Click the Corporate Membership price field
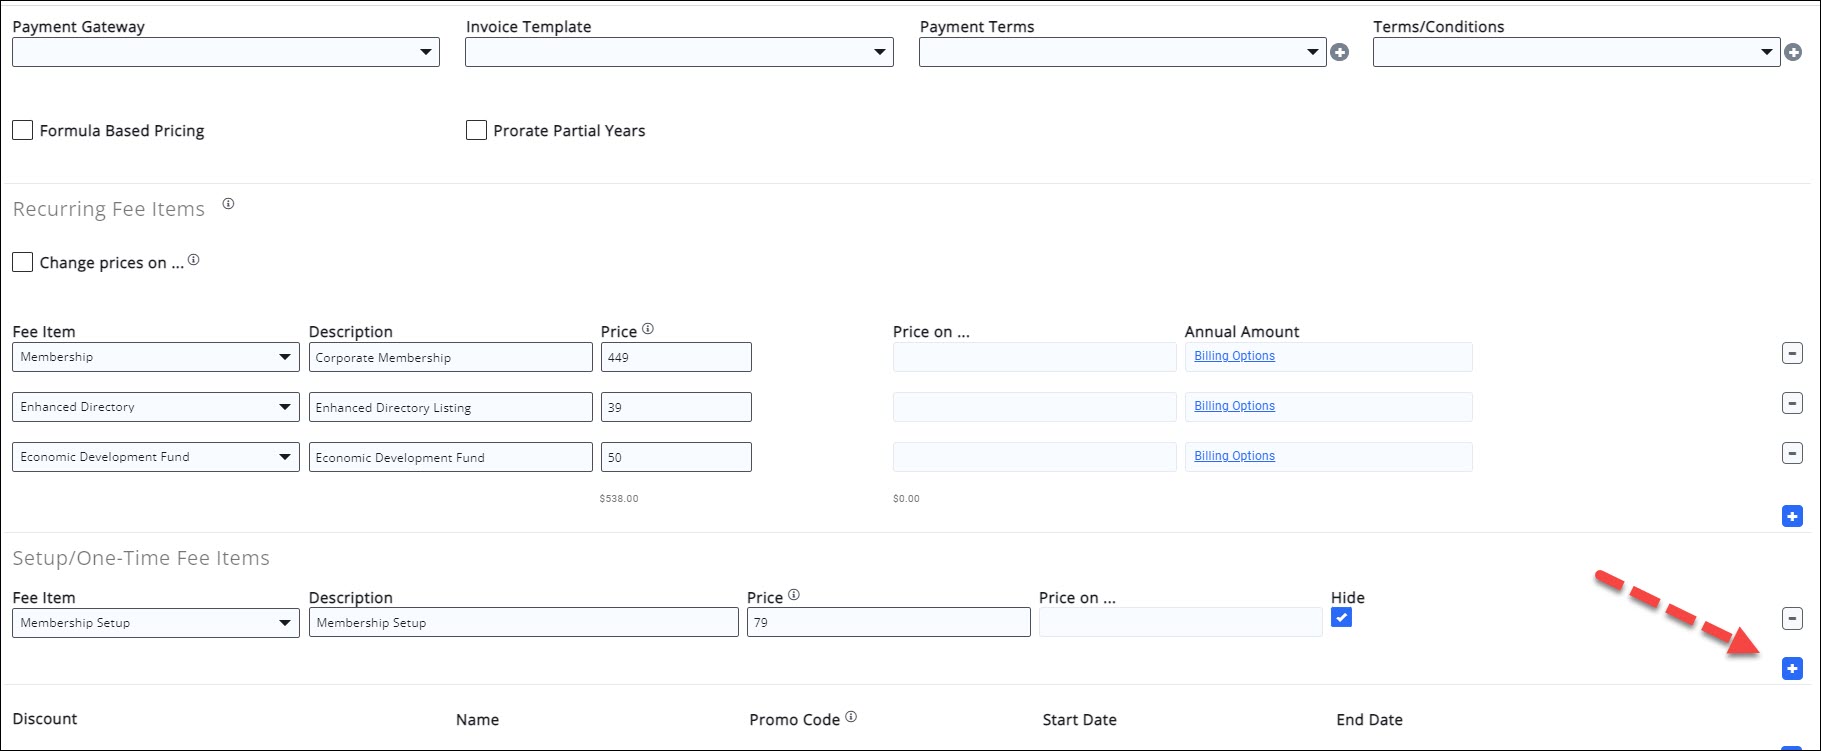1821x751 pixels. tap(676, 357)
